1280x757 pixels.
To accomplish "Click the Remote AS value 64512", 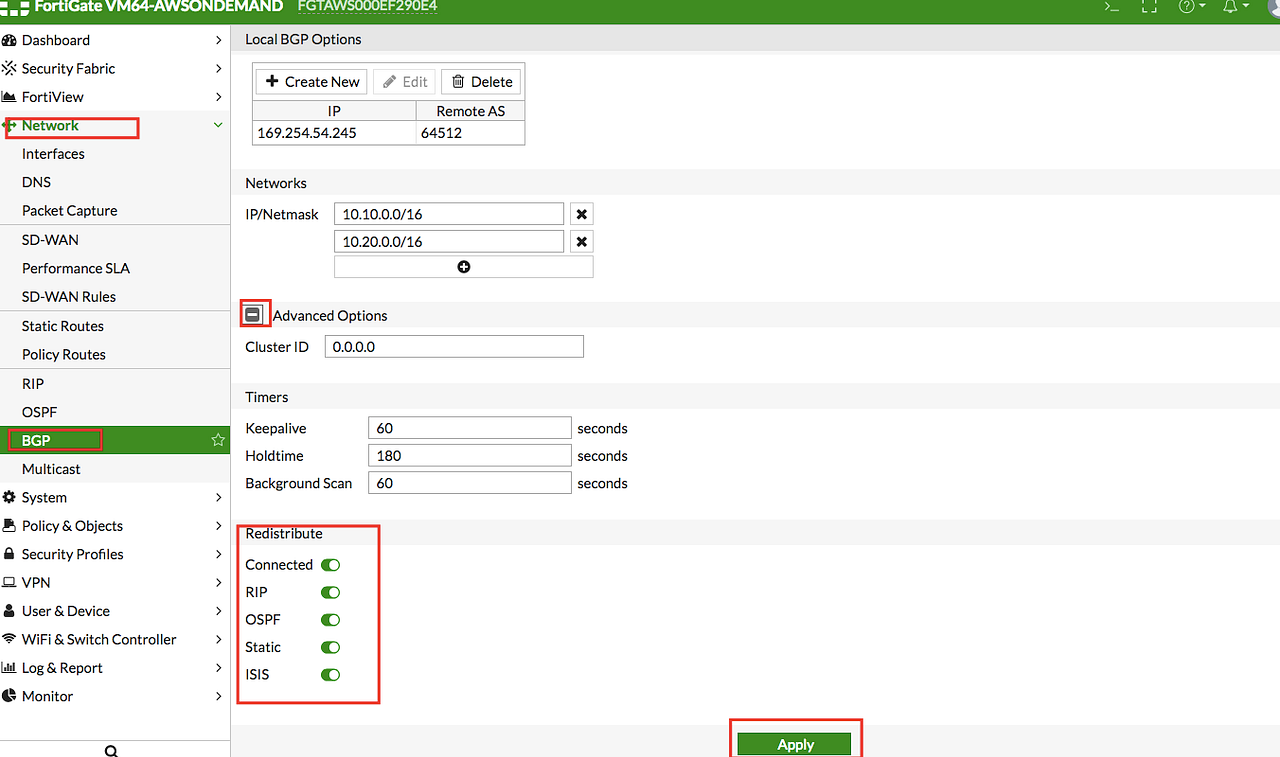I will (x=441, y=133).
